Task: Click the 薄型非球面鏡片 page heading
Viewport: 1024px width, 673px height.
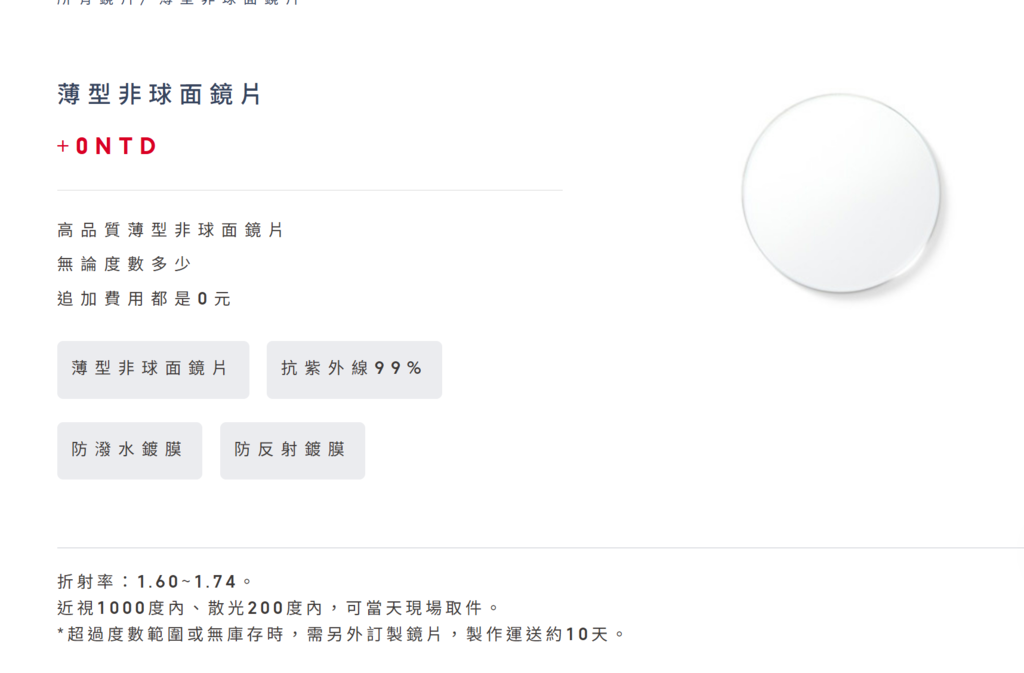Action: [159, 95]
